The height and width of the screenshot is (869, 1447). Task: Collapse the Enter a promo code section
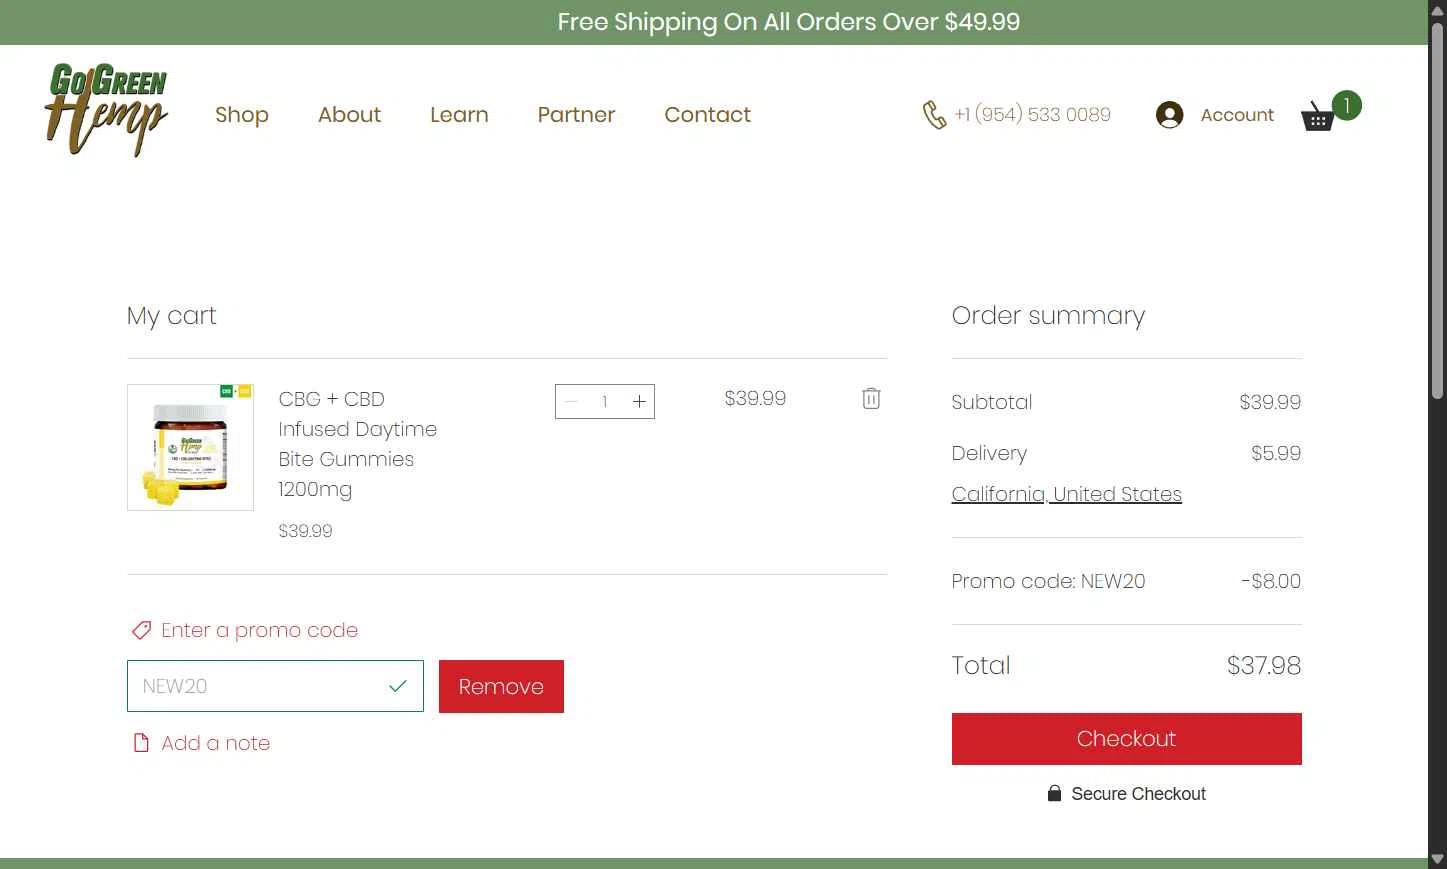point(259,631)
